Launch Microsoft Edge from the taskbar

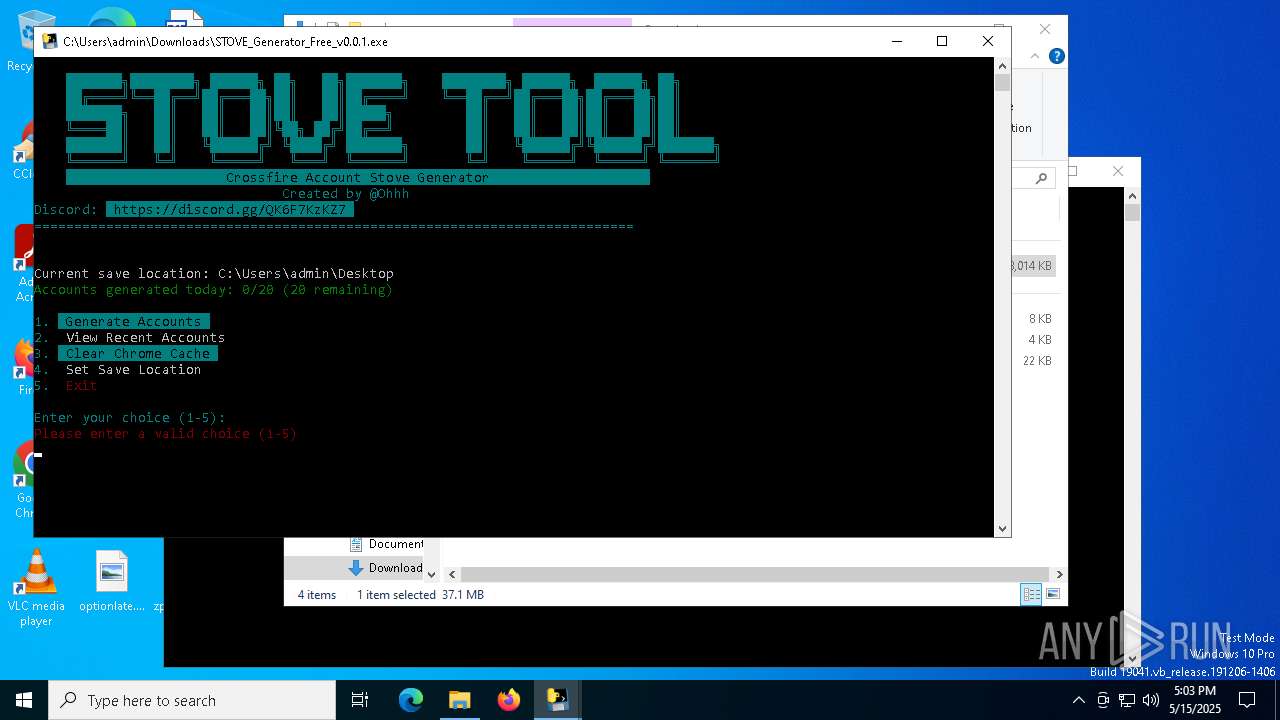[411, 700]
